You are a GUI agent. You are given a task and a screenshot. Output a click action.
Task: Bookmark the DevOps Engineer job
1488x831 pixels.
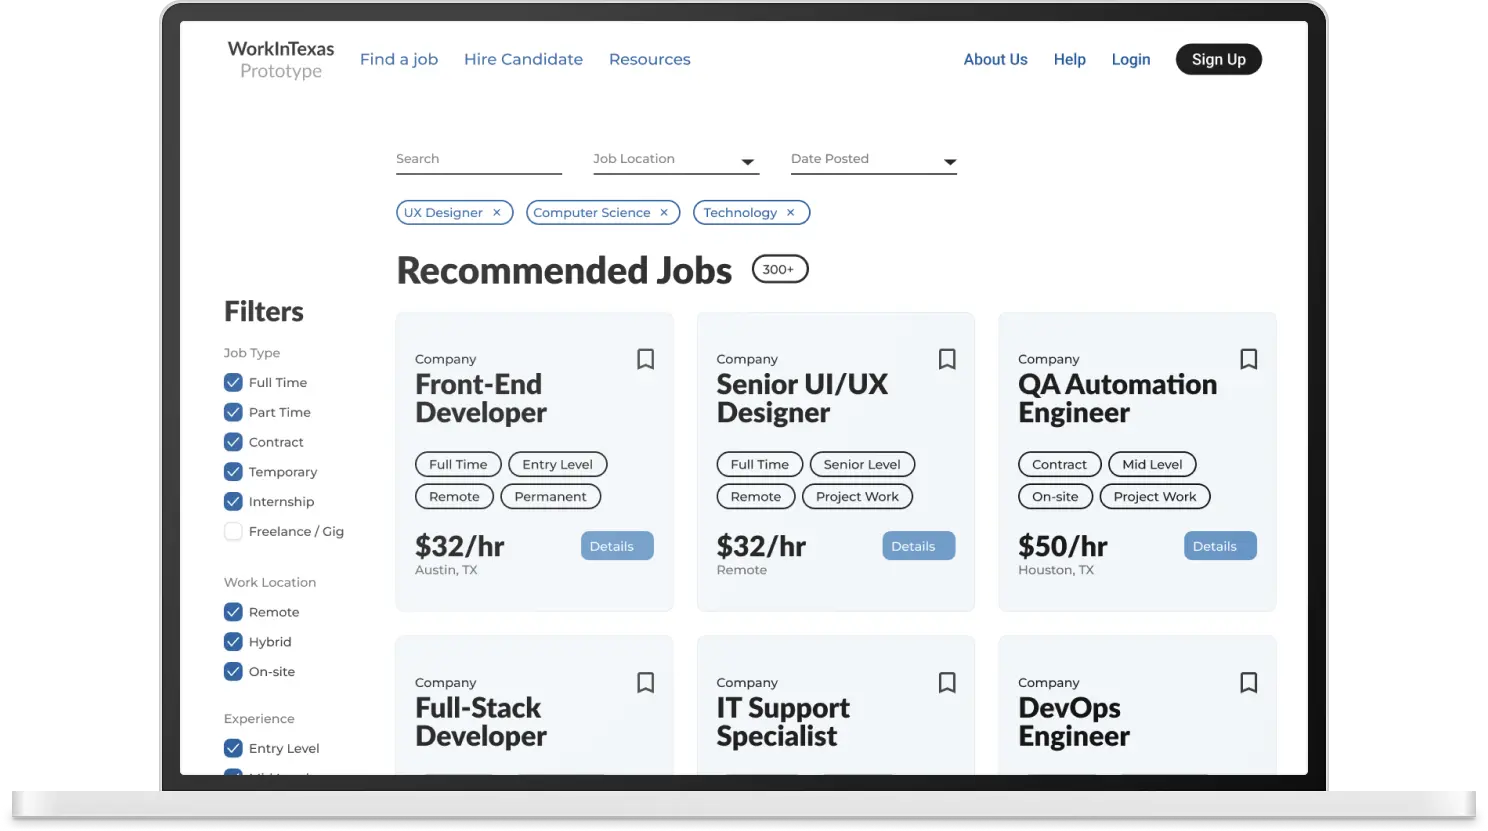point(1249,683)
